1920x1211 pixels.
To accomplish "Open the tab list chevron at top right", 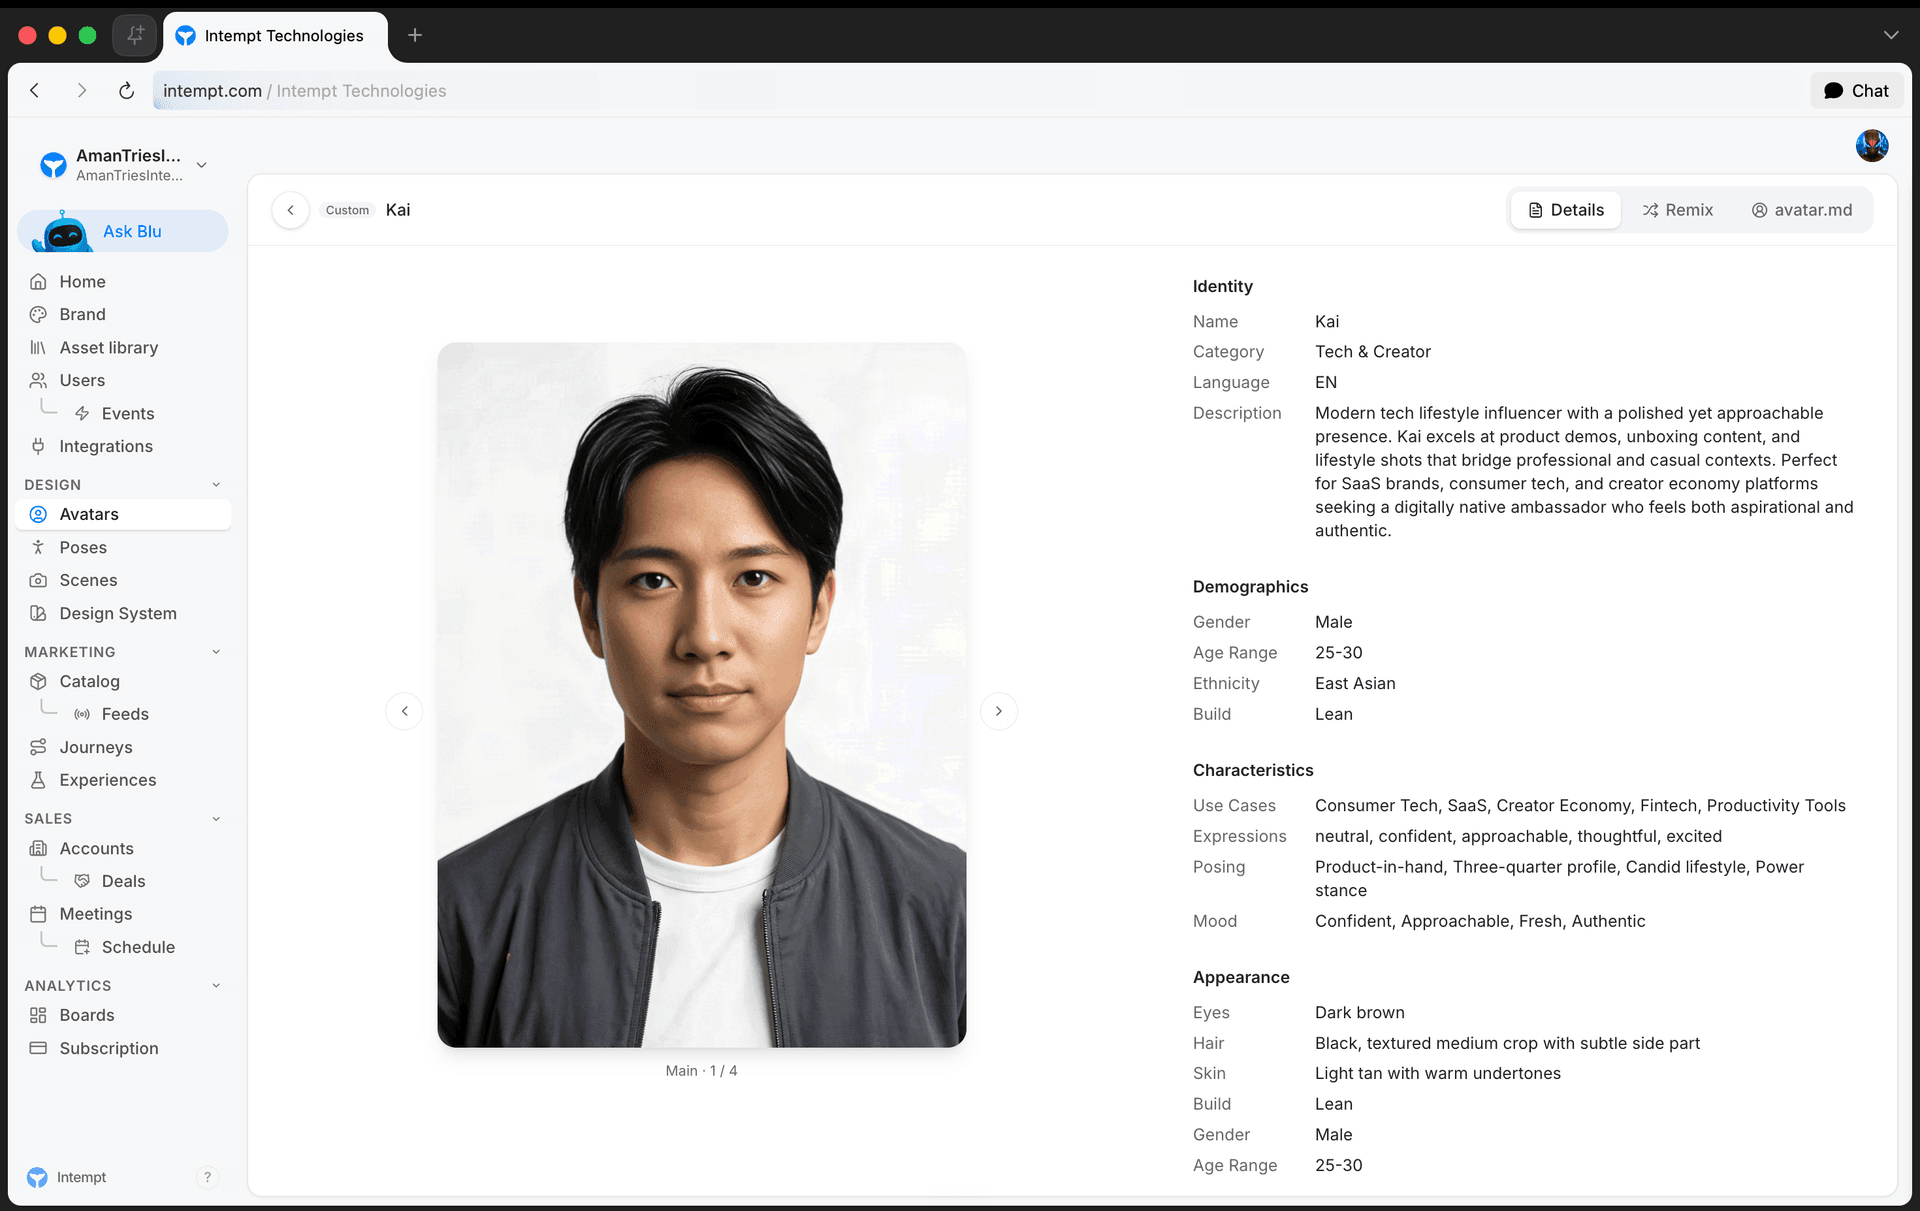I will (1890, 35).
